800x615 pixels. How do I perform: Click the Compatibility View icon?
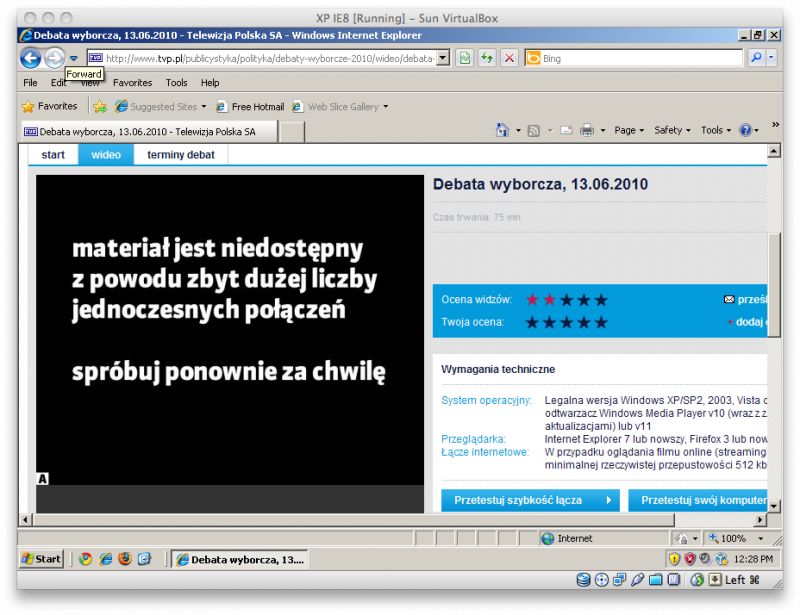[465, 58]
